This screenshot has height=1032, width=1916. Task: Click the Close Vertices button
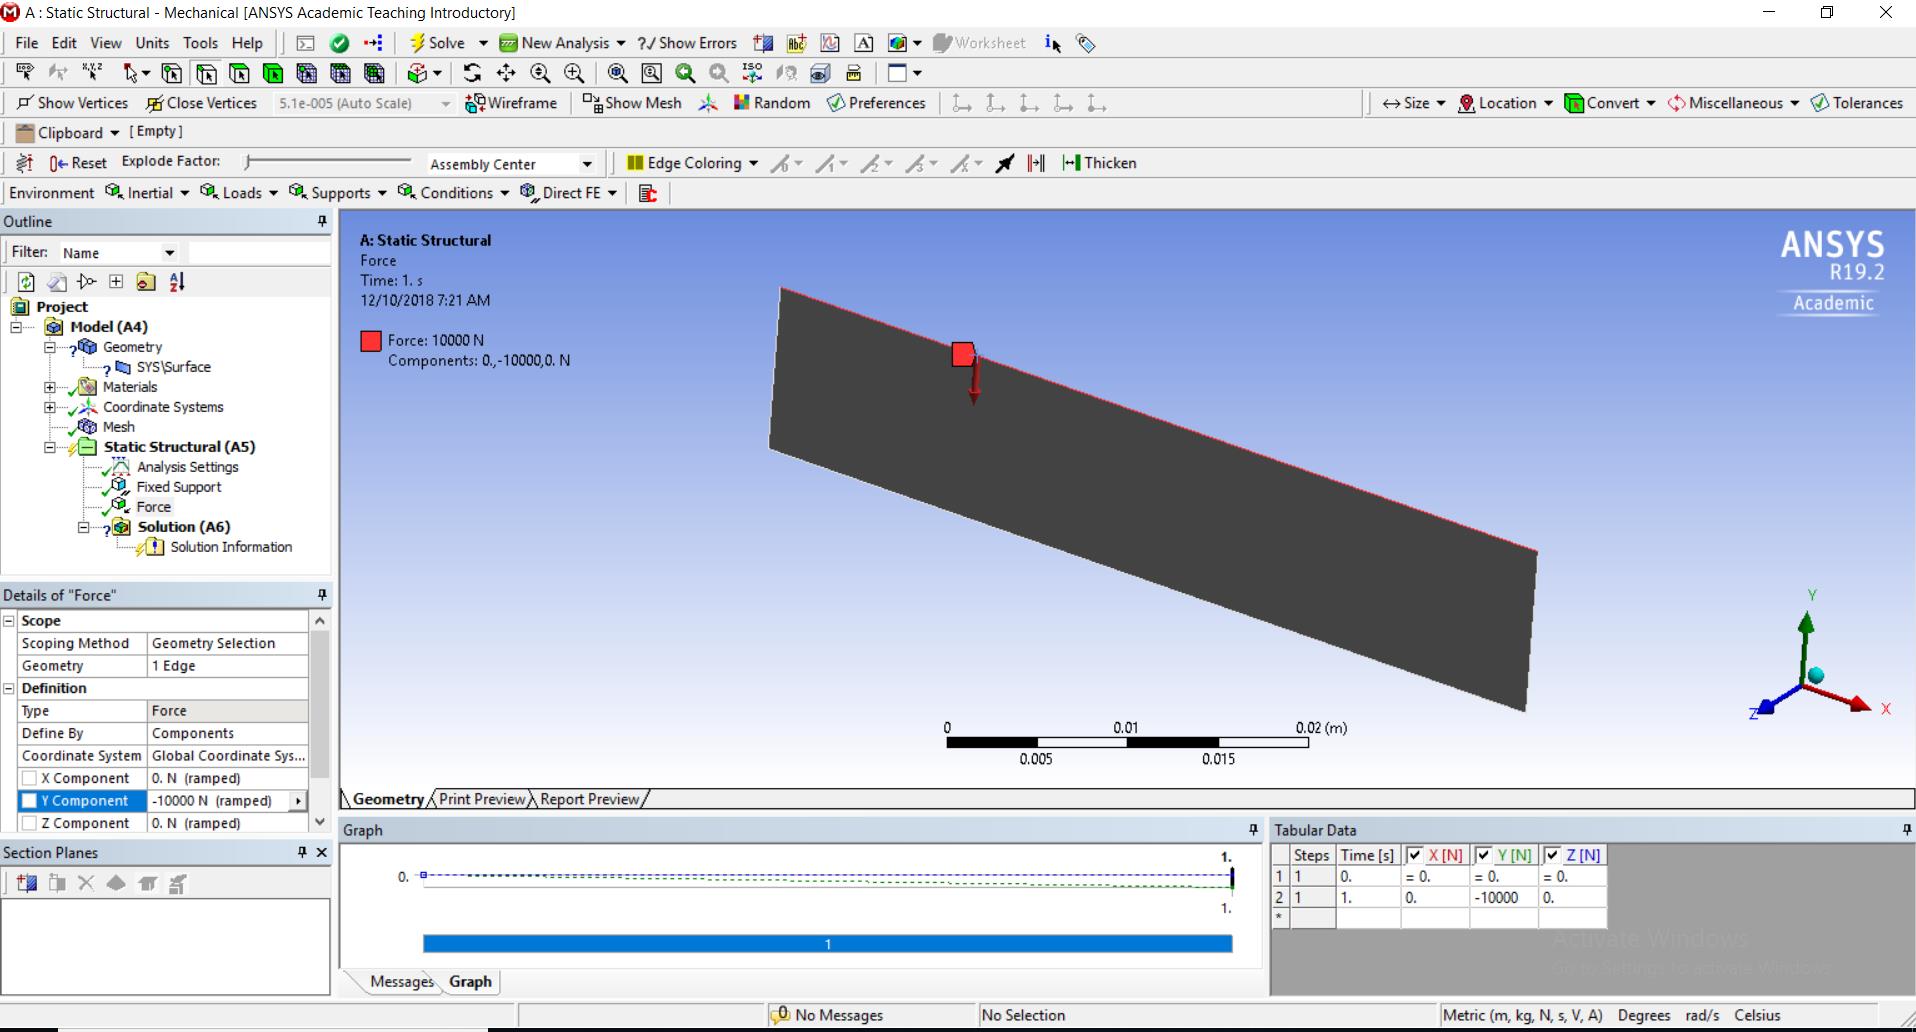[x=201, y=103]
